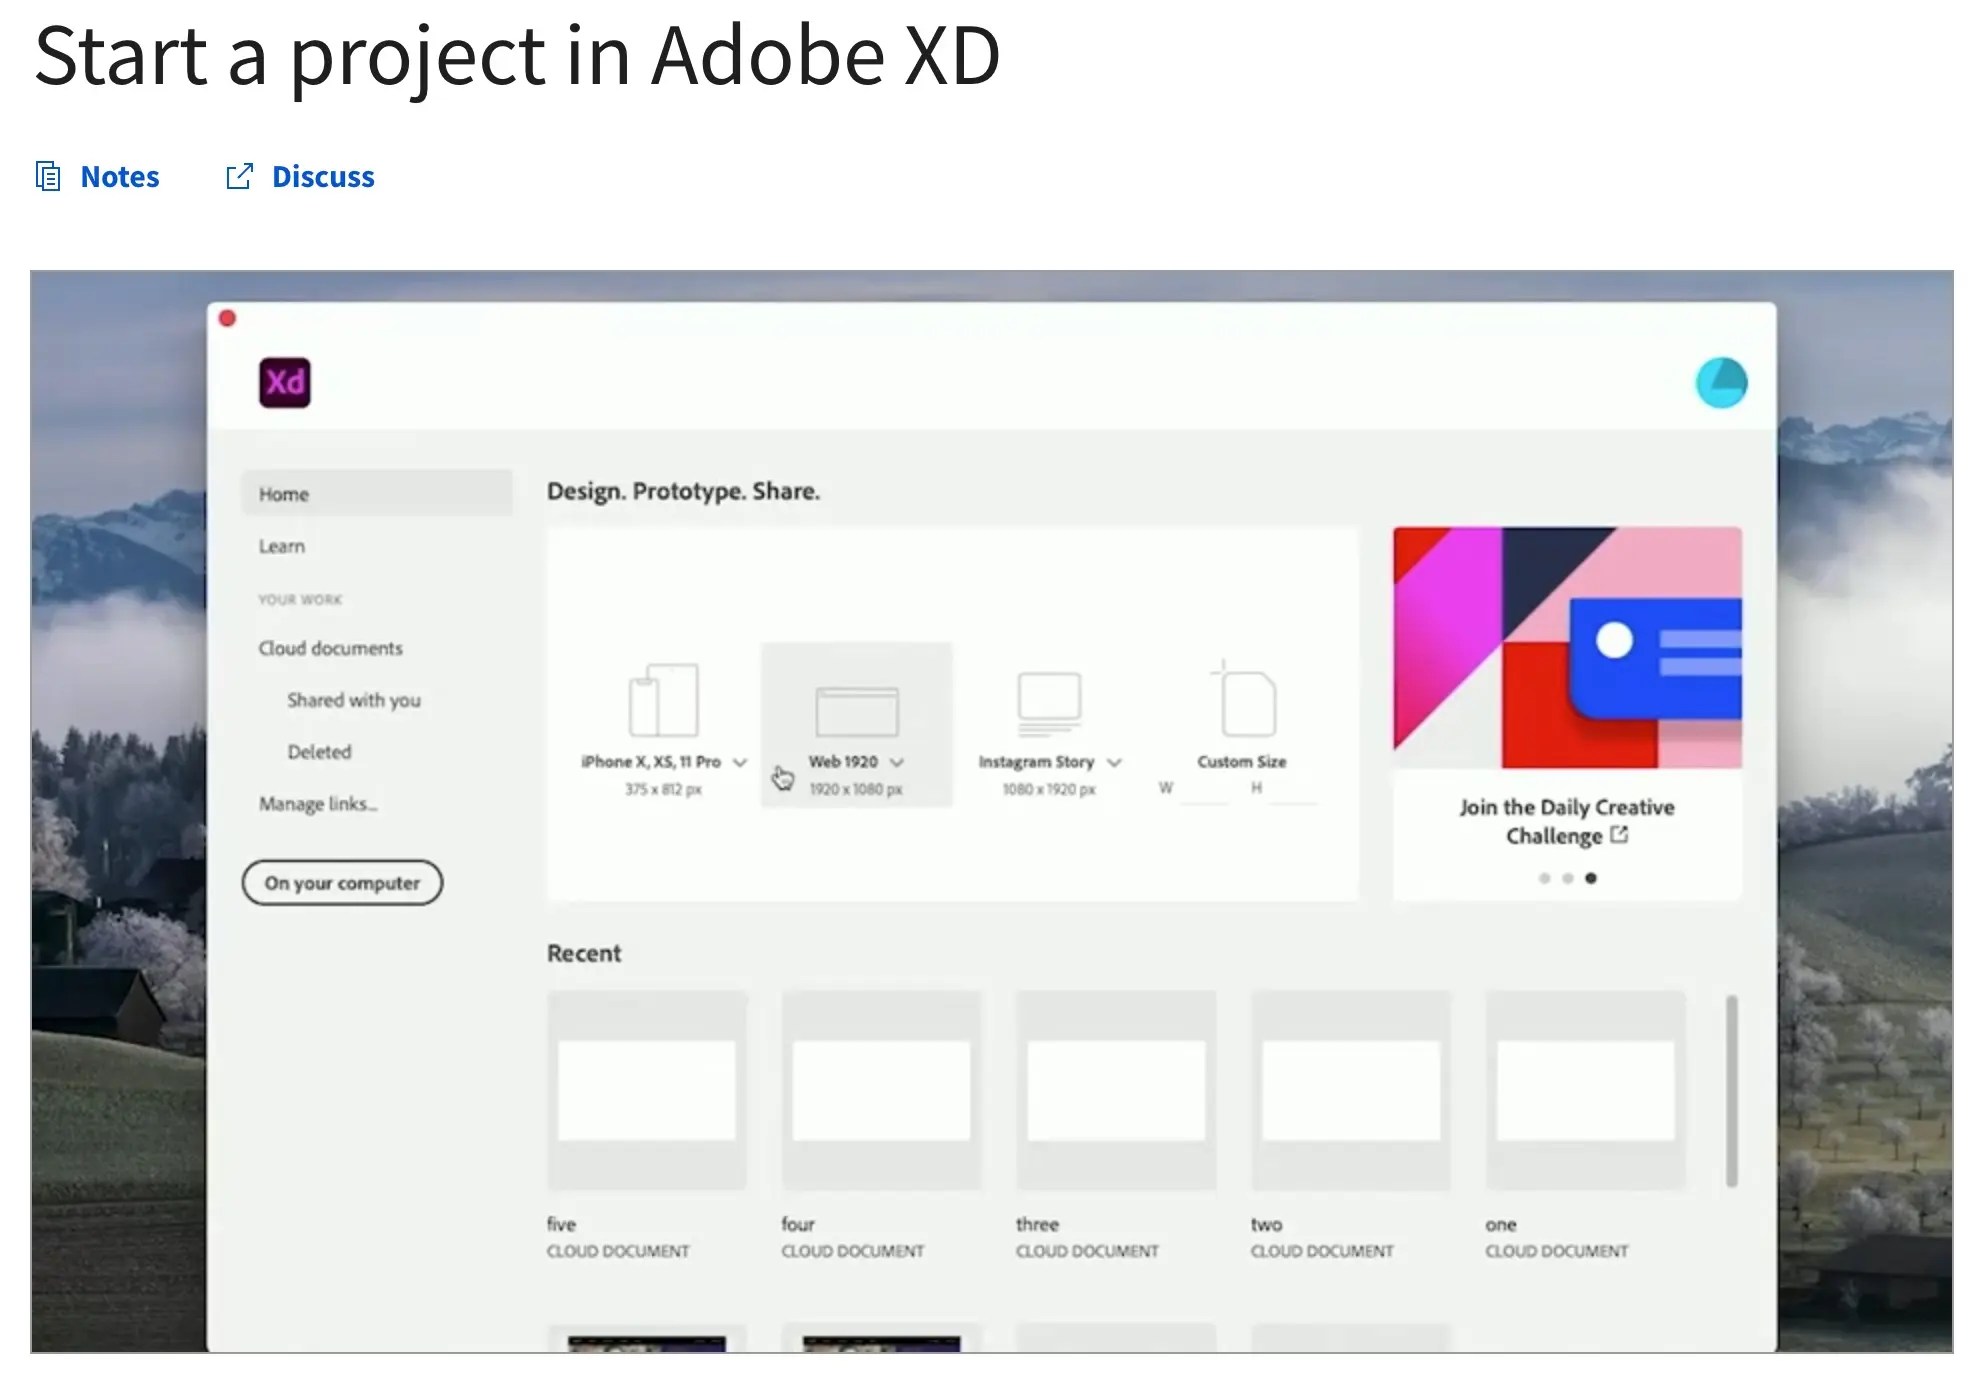
Task: Click the Discuss external-link icon
Action: point(240,175)
